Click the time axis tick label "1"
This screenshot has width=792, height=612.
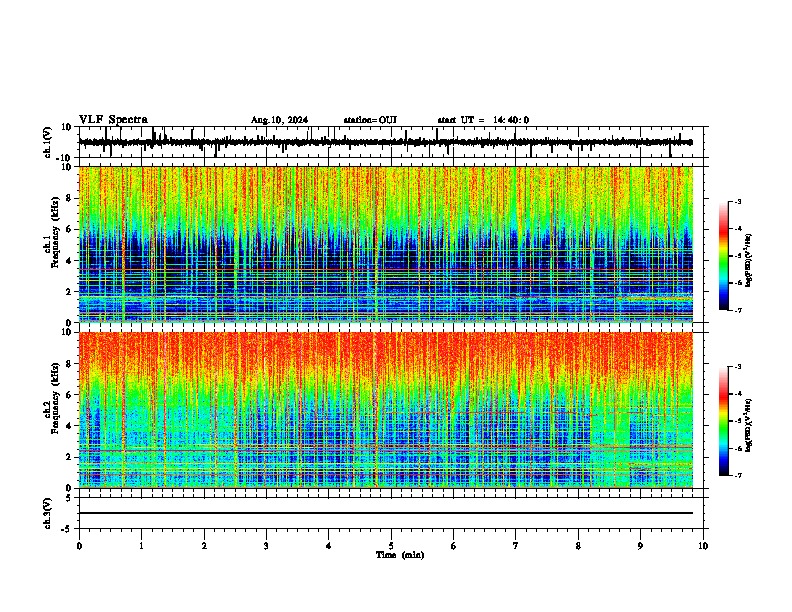coord(142,546)
